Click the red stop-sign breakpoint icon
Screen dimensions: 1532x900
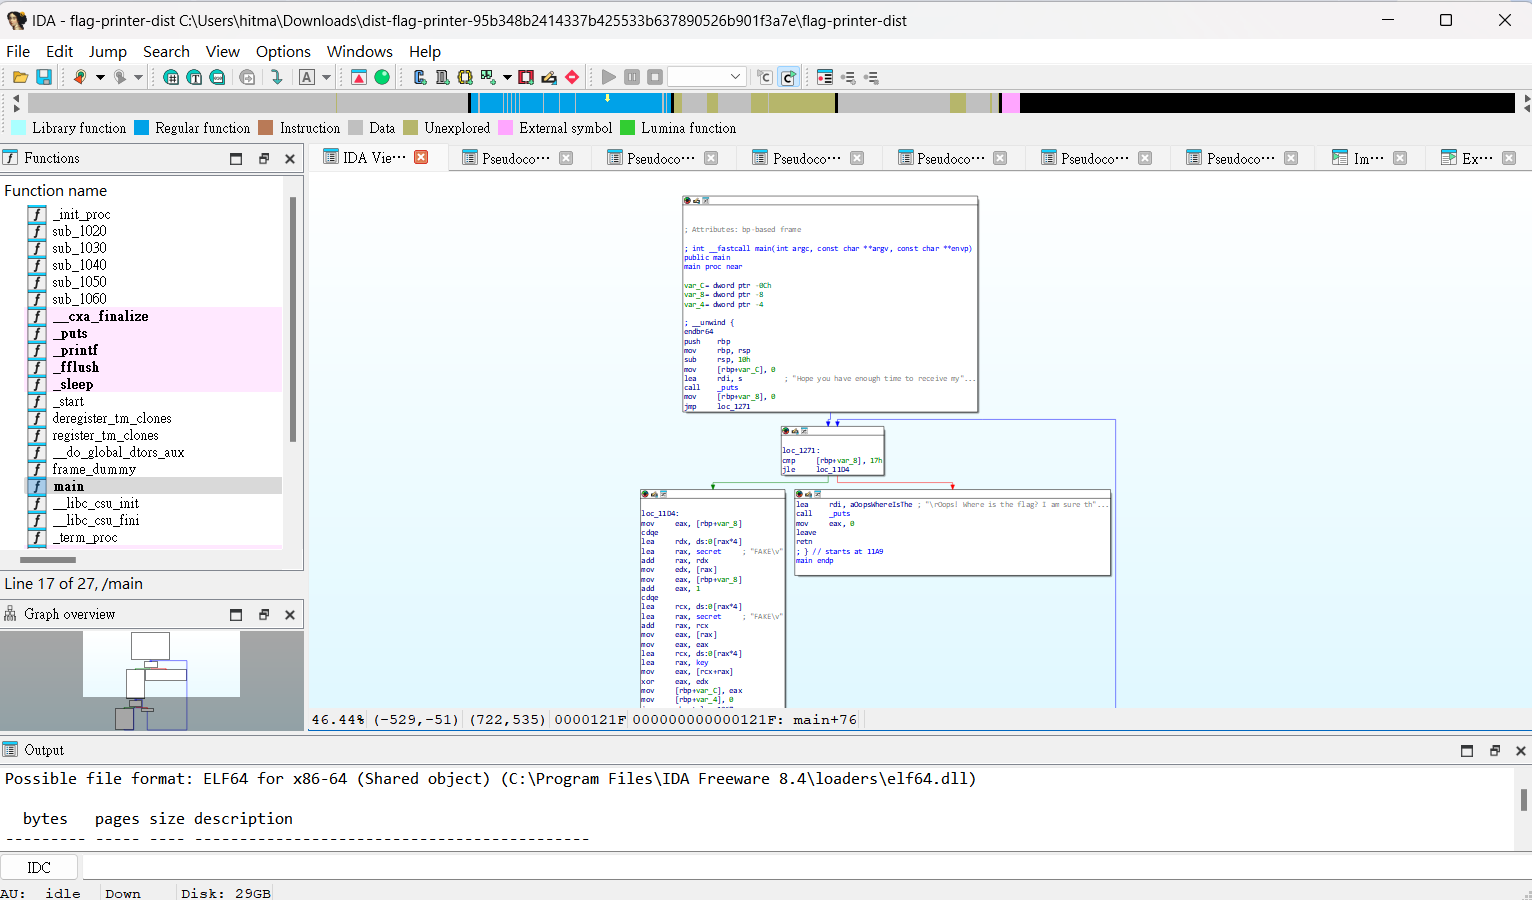(x=572, y=77)
